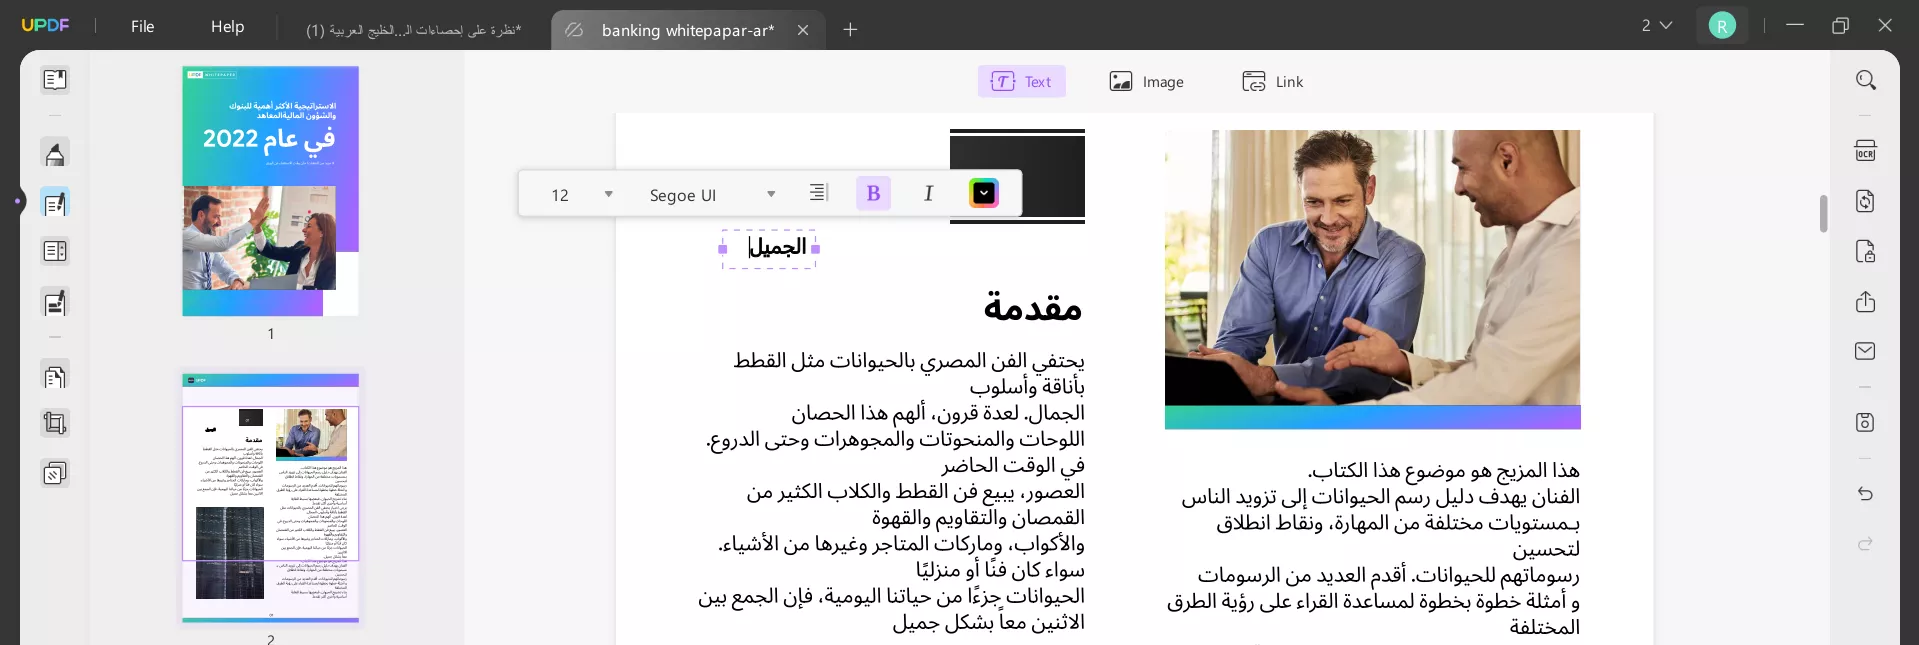Expand the left panel collapse handle dot
The width and height of the screenshot is (1919, 645).
(x=18, y=201)
